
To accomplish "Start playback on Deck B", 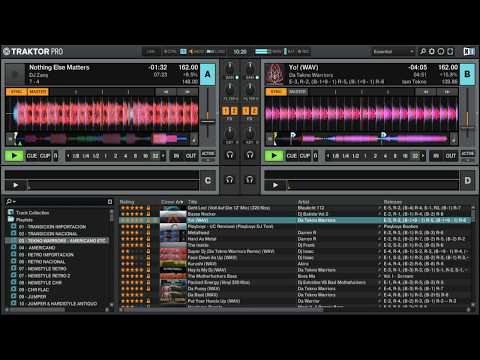I will [274, 156].
